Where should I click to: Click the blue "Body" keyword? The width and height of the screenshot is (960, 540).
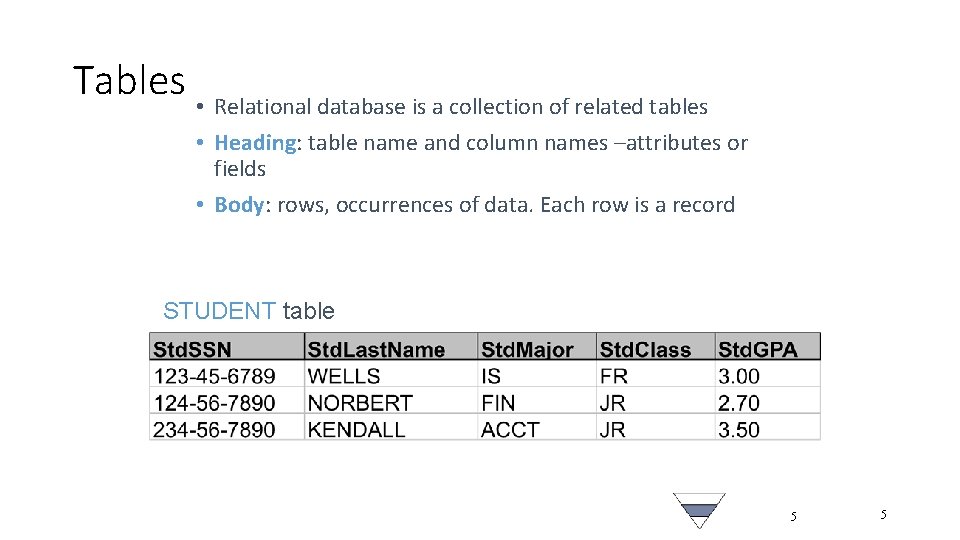click(x=239, y=205)
